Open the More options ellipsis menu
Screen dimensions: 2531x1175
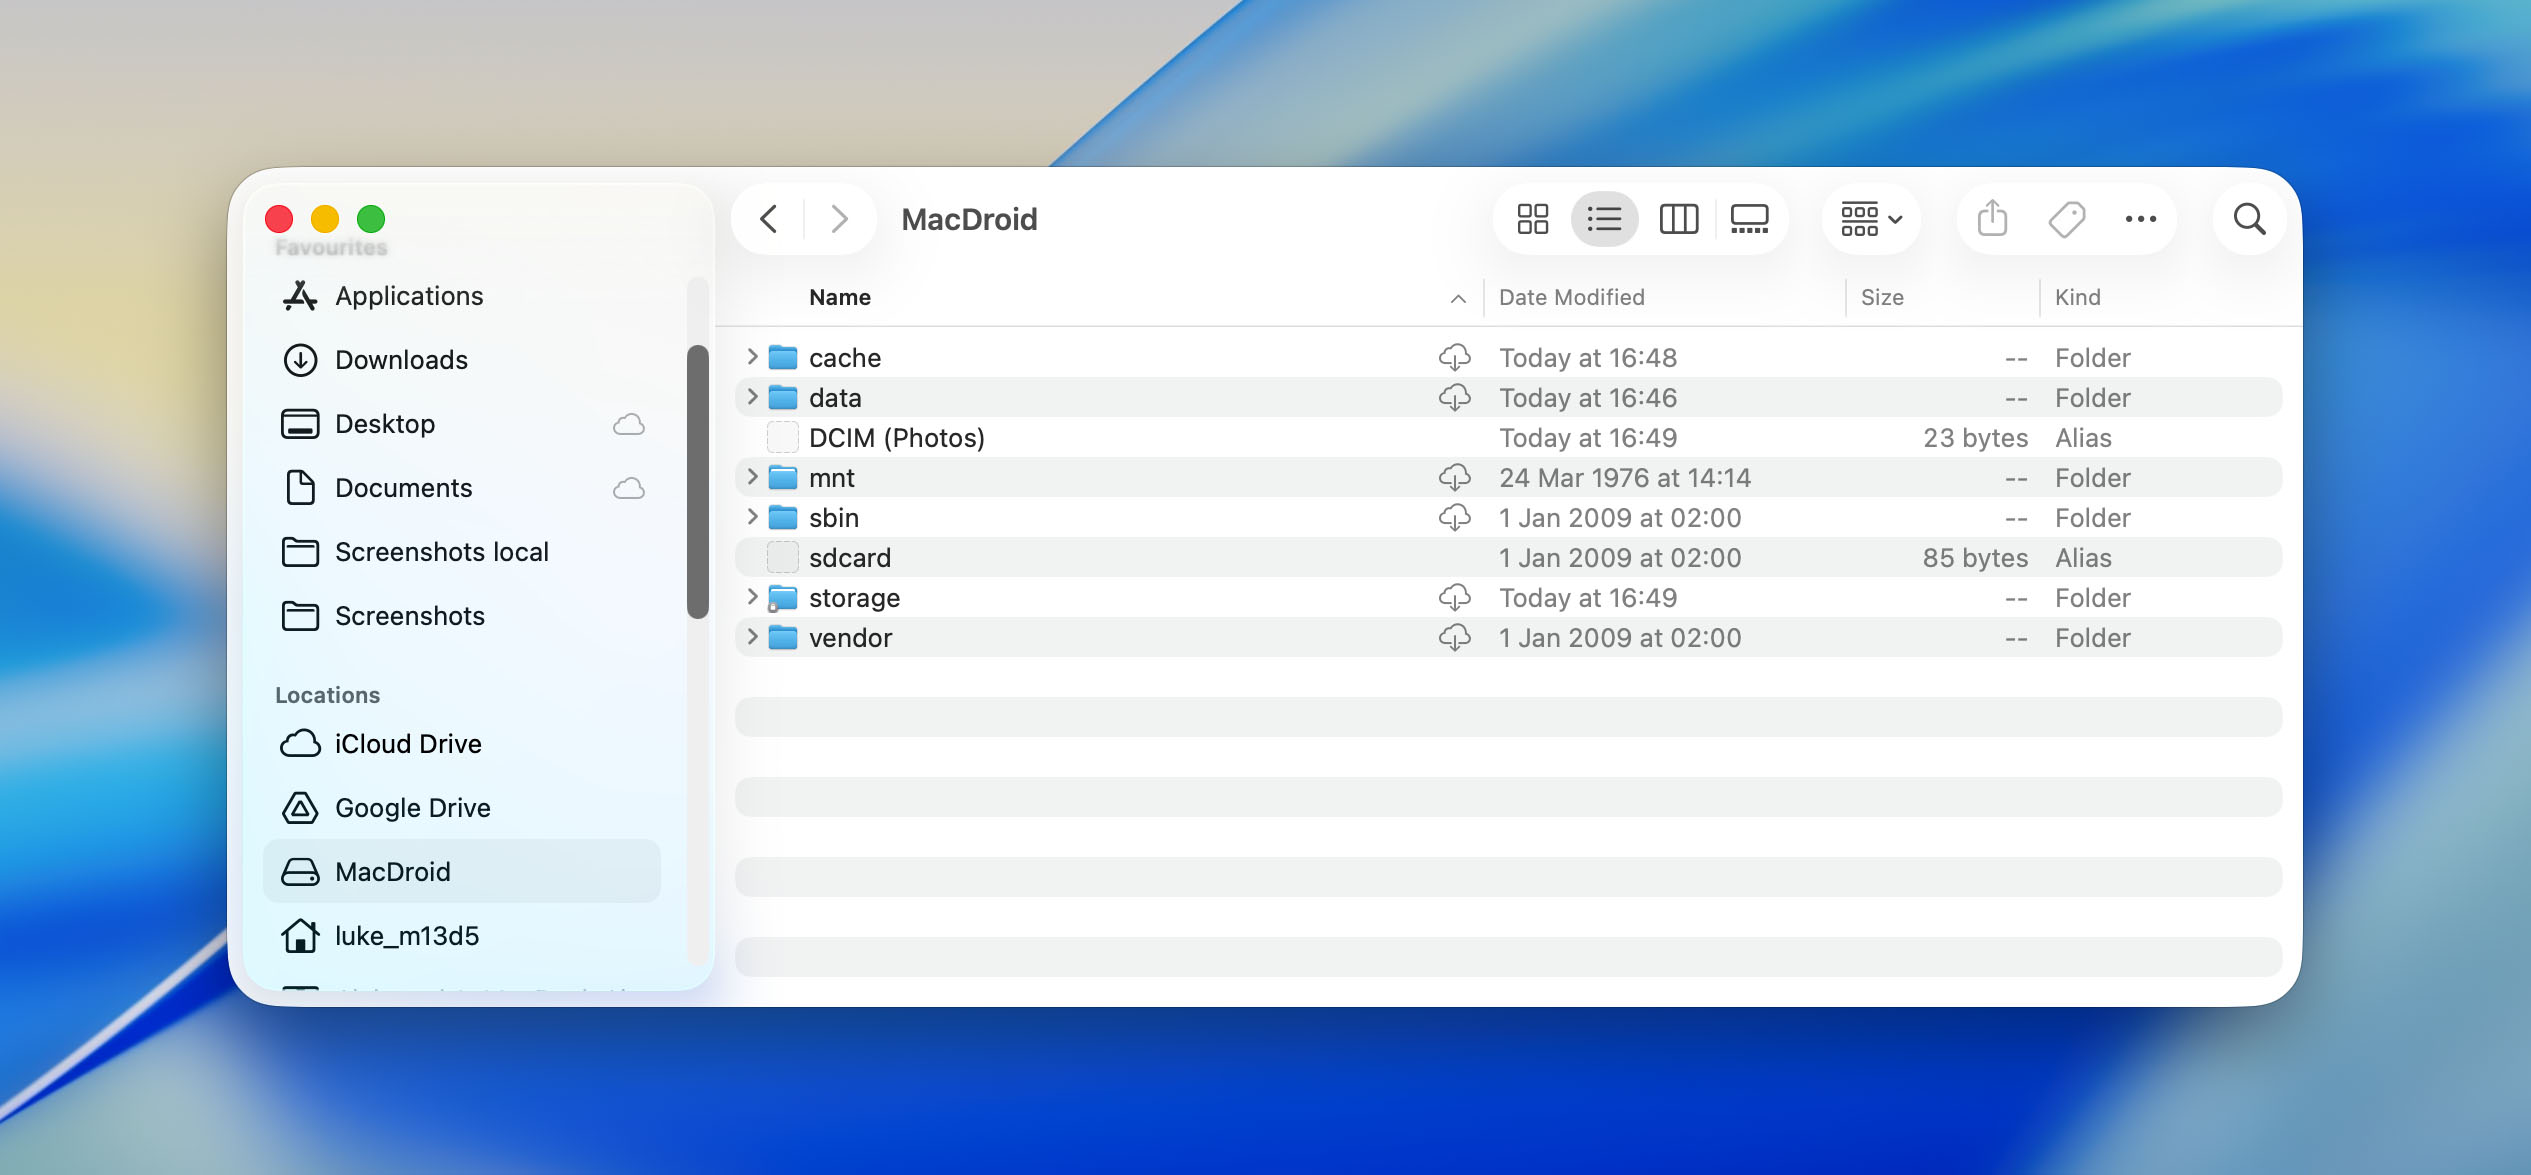pyautogui.click(x=2140, y=219)
